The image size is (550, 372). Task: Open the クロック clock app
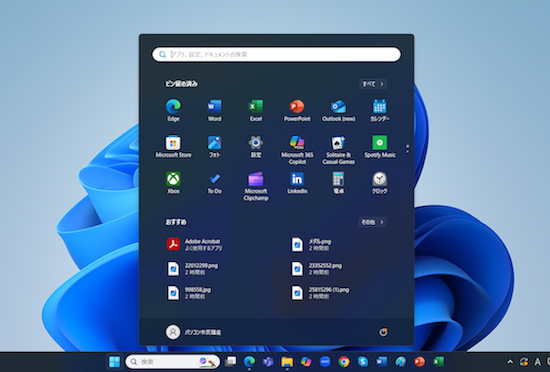380,183
